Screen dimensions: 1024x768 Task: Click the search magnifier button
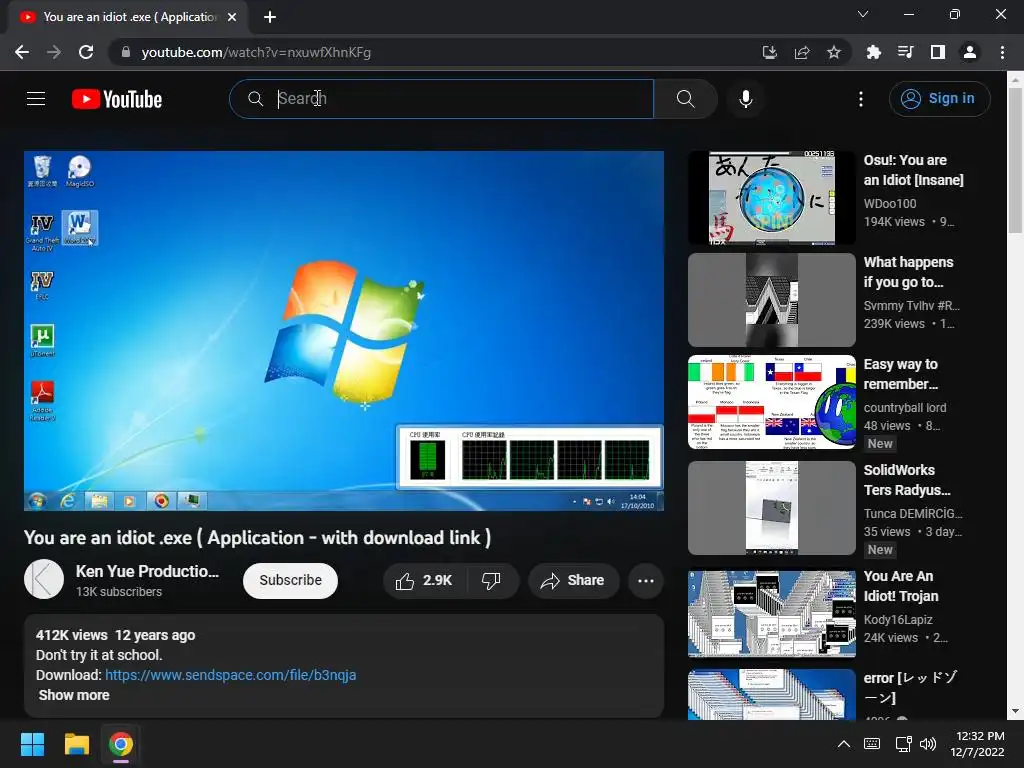(685, 99)
